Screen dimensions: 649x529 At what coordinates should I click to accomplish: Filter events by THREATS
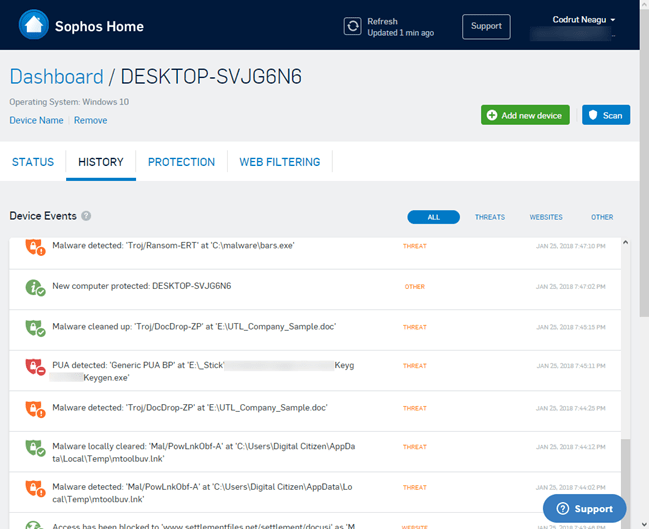tap(489, 217)
